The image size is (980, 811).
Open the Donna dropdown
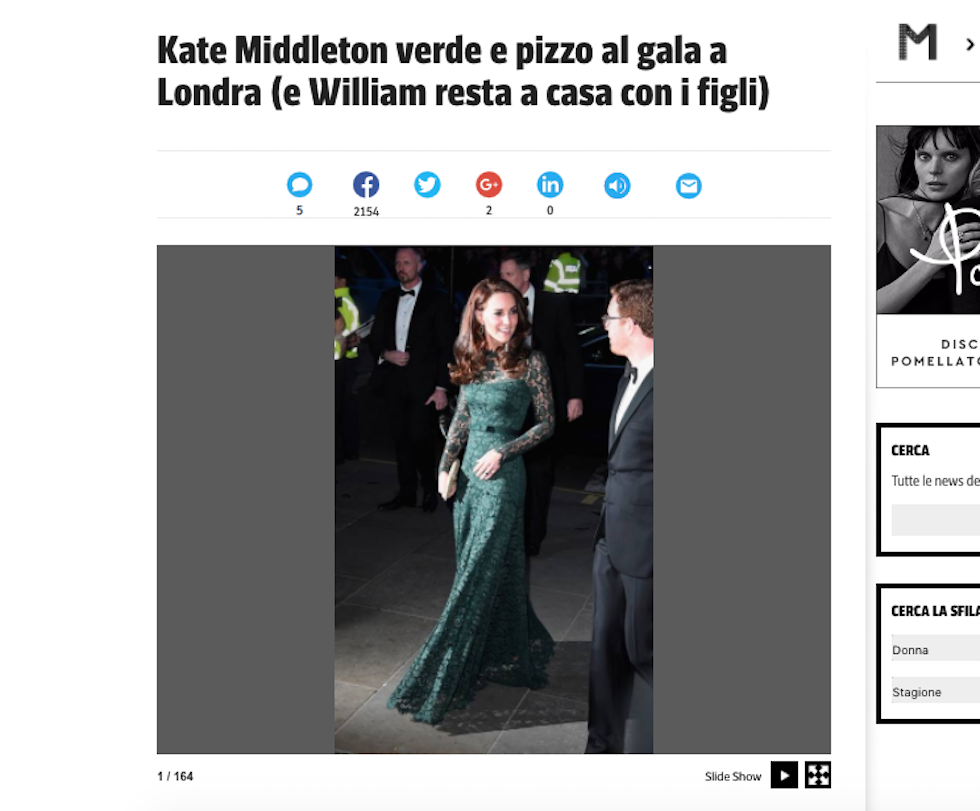click(936, 649)
